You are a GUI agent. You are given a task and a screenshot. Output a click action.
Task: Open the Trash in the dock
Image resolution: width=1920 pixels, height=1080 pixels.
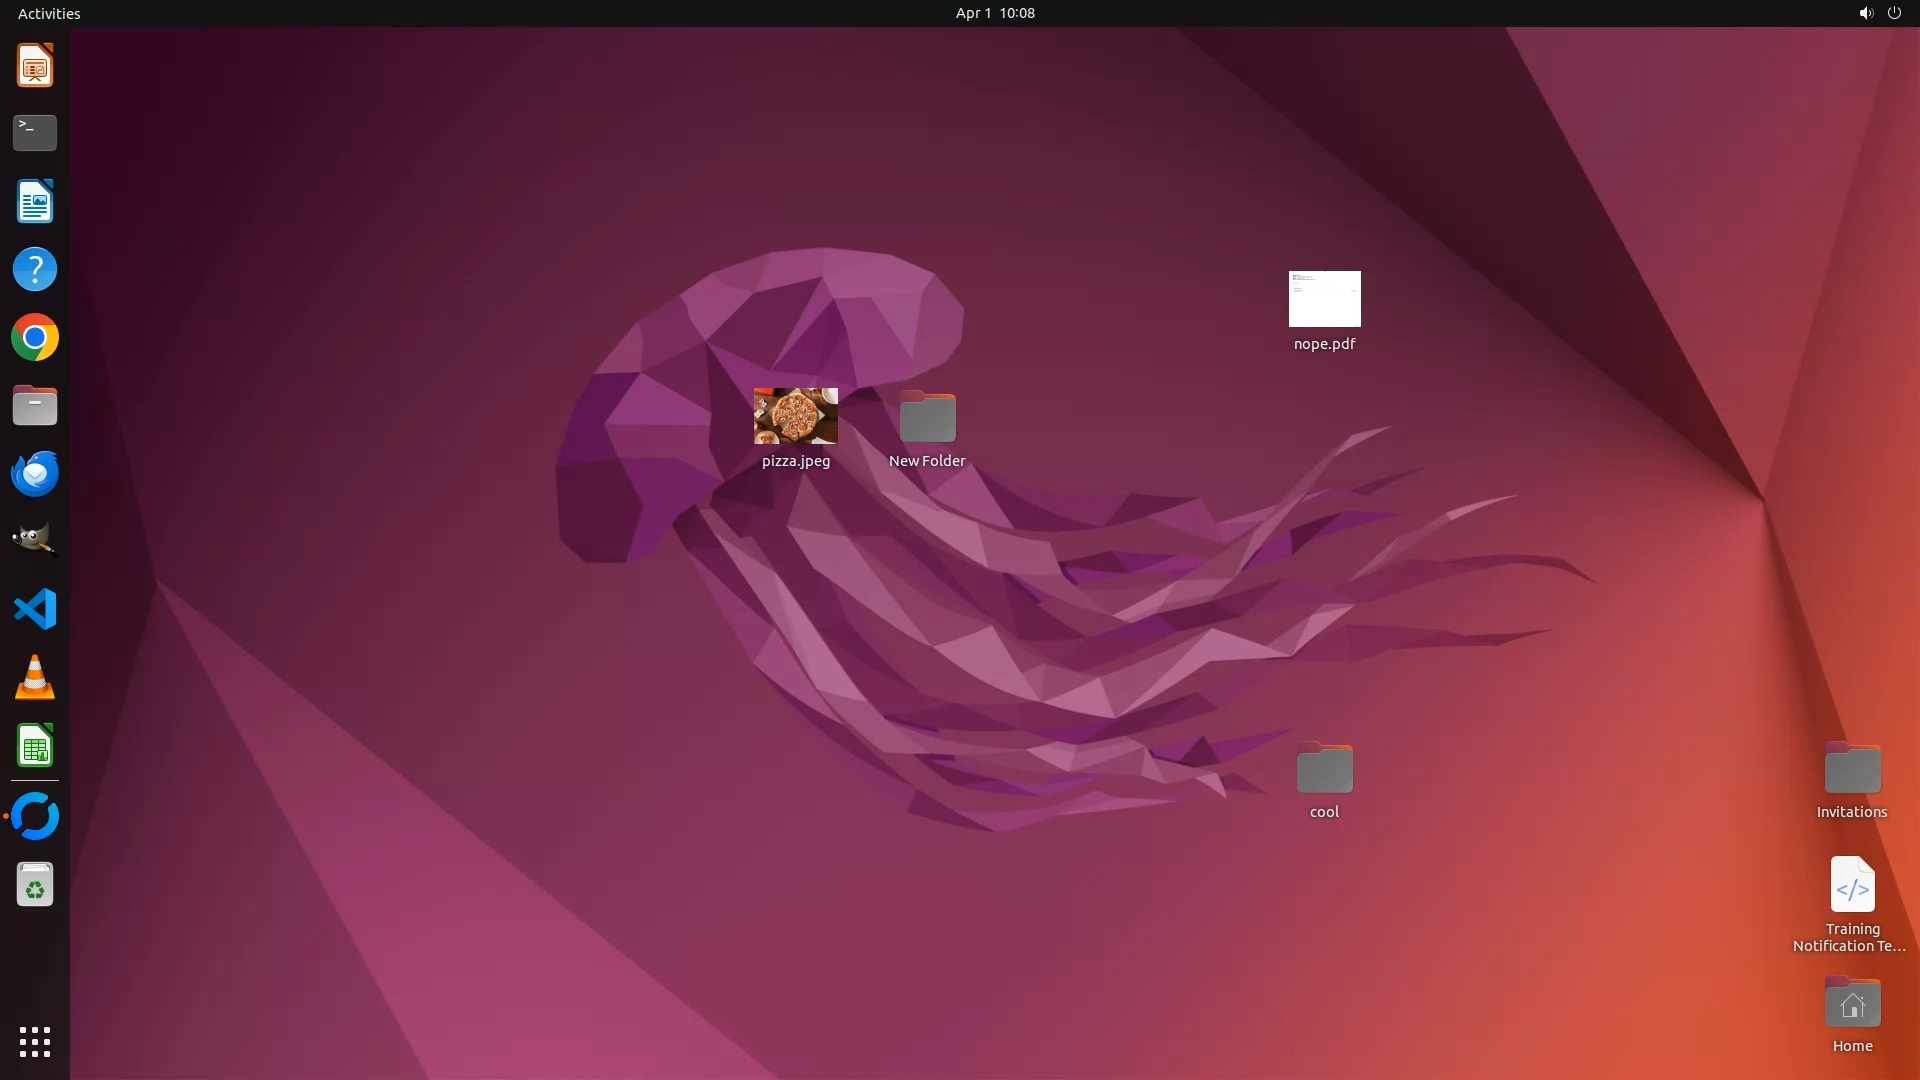(x=35, y=885)
